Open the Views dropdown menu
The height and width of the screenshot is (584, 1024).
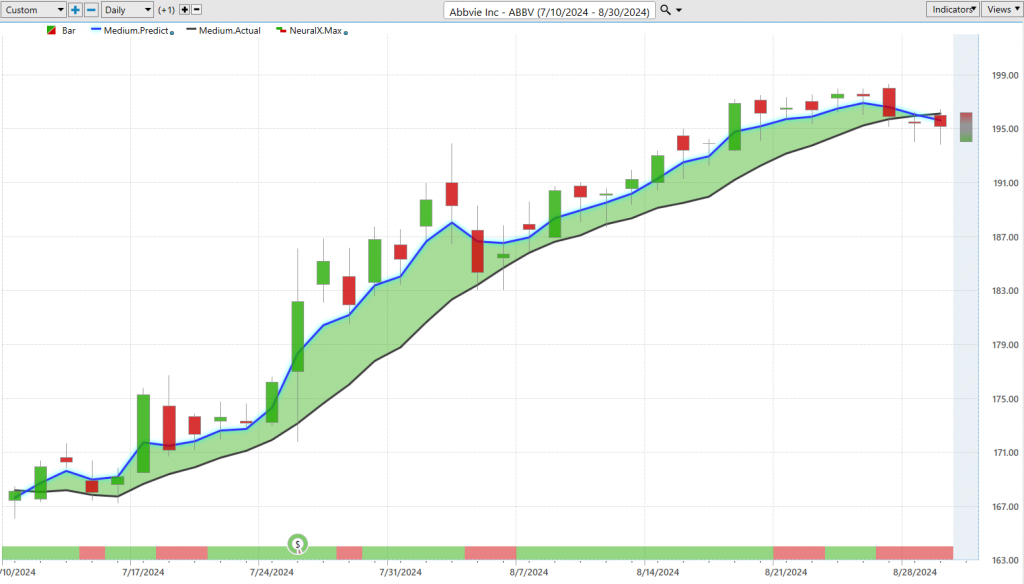[x=1002, y=9]
